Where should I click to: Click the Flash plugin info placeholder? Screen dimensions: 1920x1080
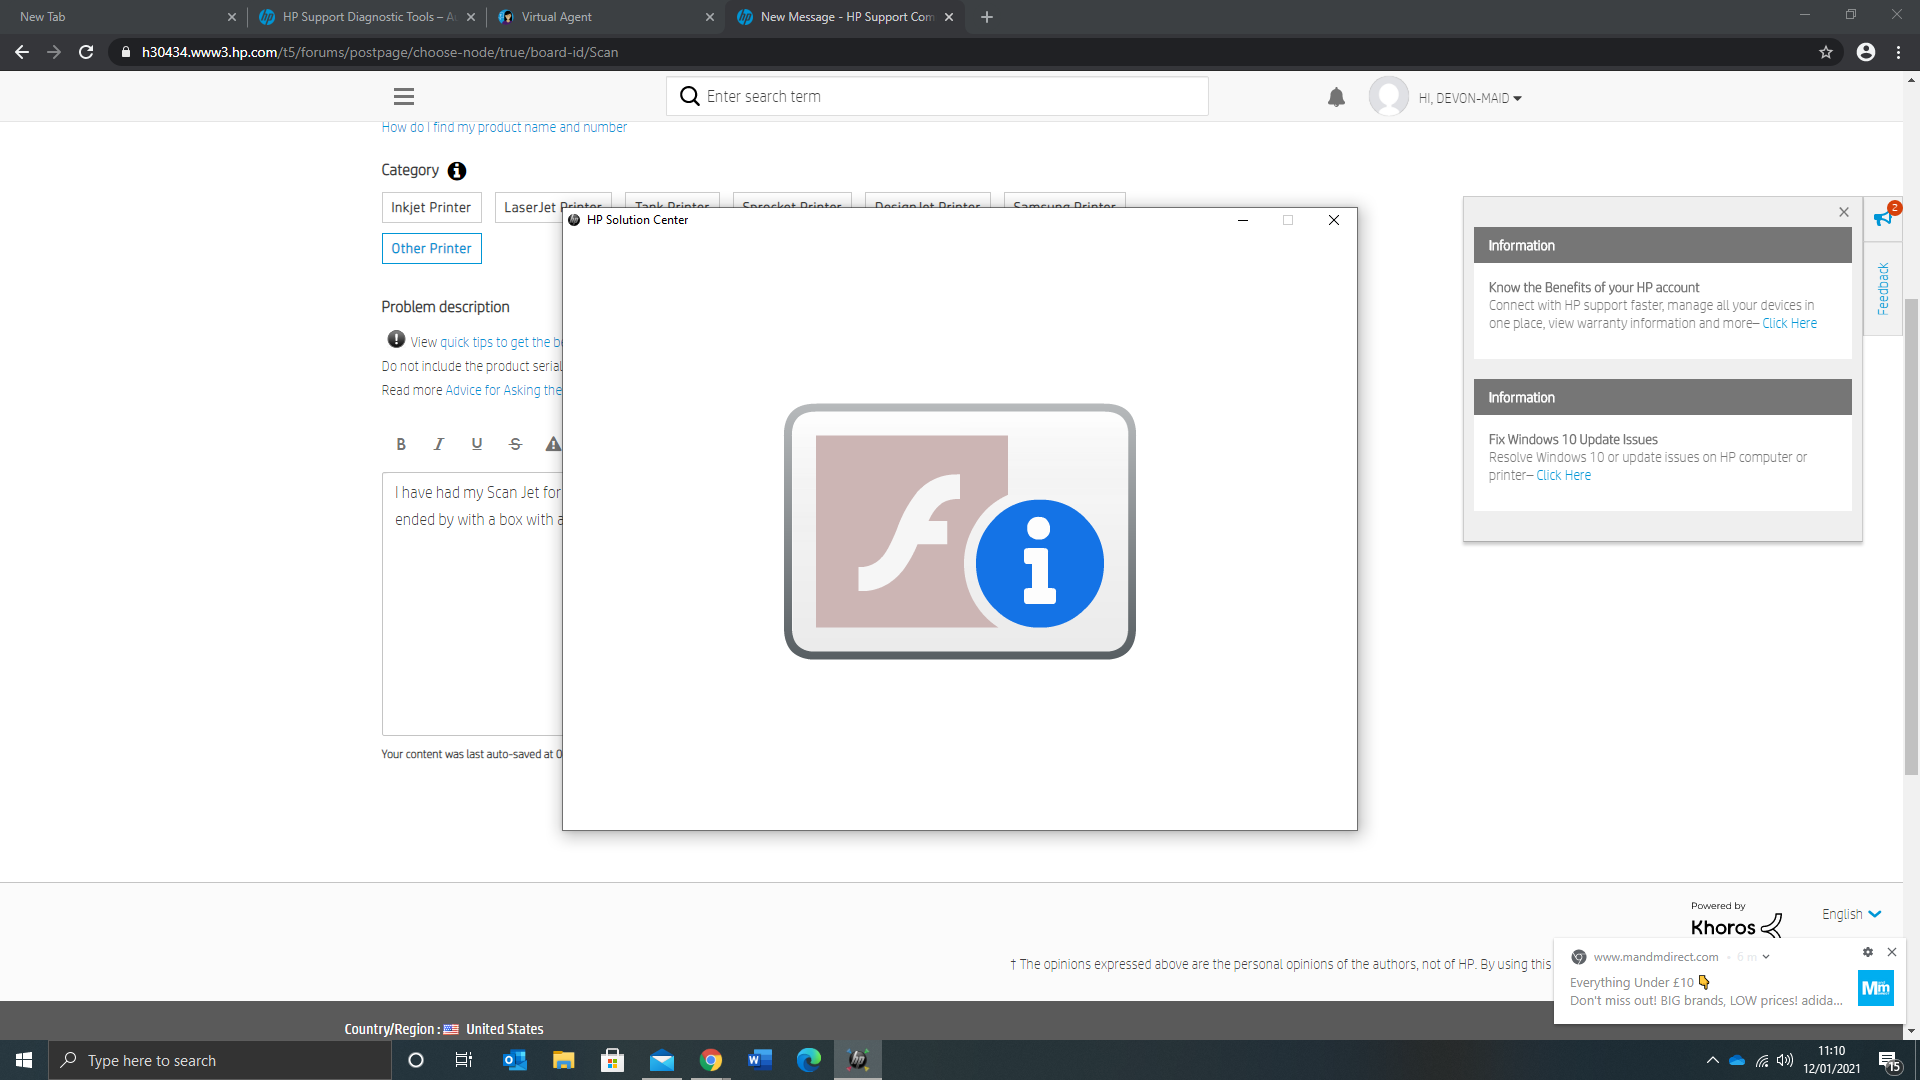(959, 531)
